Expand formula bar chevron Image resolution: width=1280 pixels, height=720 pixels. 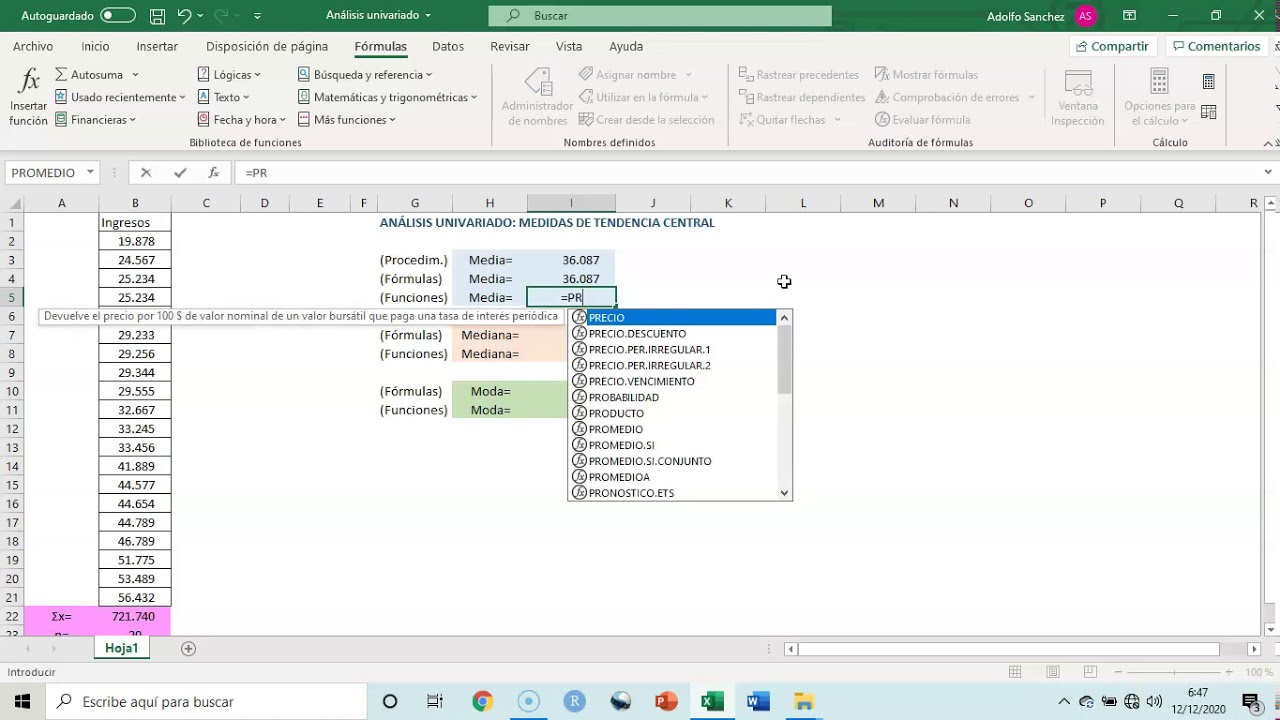pos(1268,173)
